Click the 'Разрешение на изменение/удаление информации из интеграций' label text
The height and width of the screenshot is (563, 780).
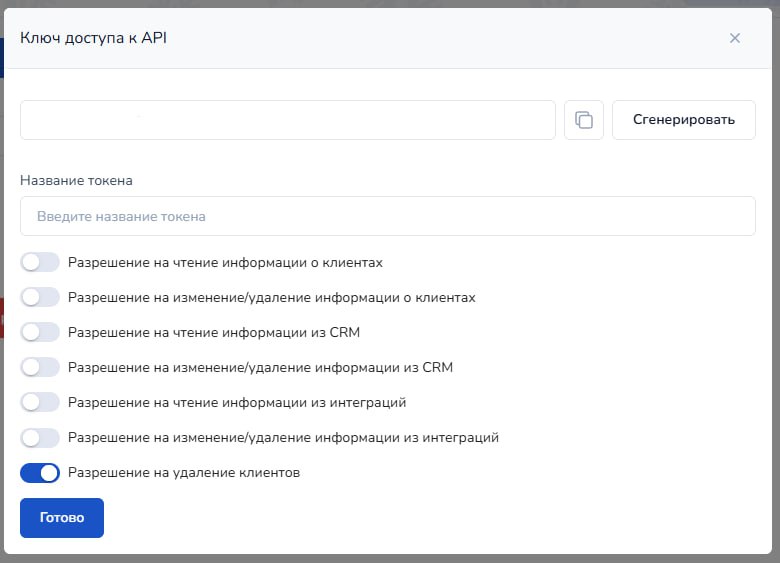point(283,437)
